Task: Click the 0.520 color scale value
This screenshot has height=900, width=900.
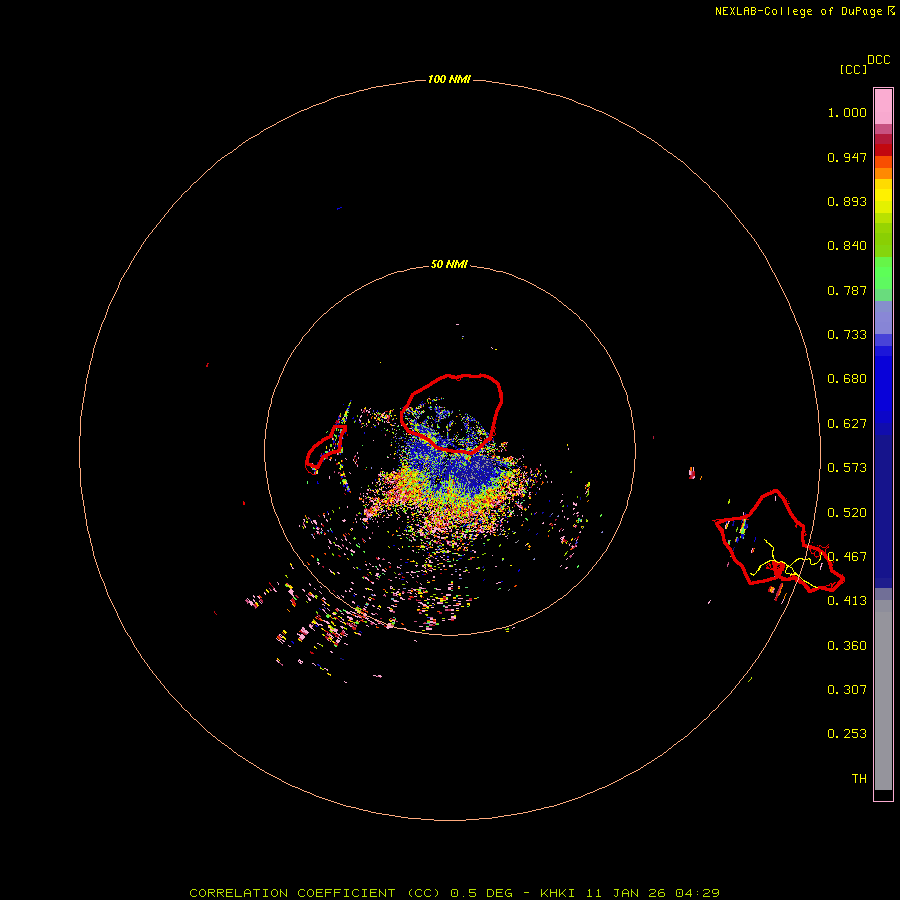Action: pos(847,513)
